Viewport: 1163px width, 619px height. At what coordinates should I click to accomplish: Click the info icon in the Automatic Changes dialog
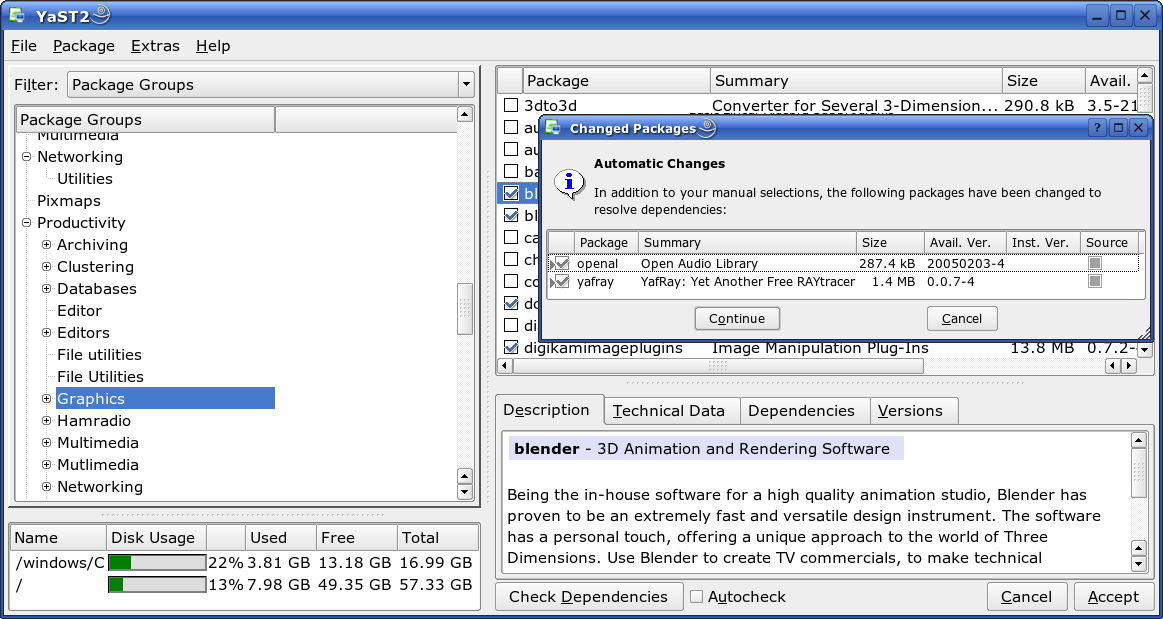tap(570, 182)
